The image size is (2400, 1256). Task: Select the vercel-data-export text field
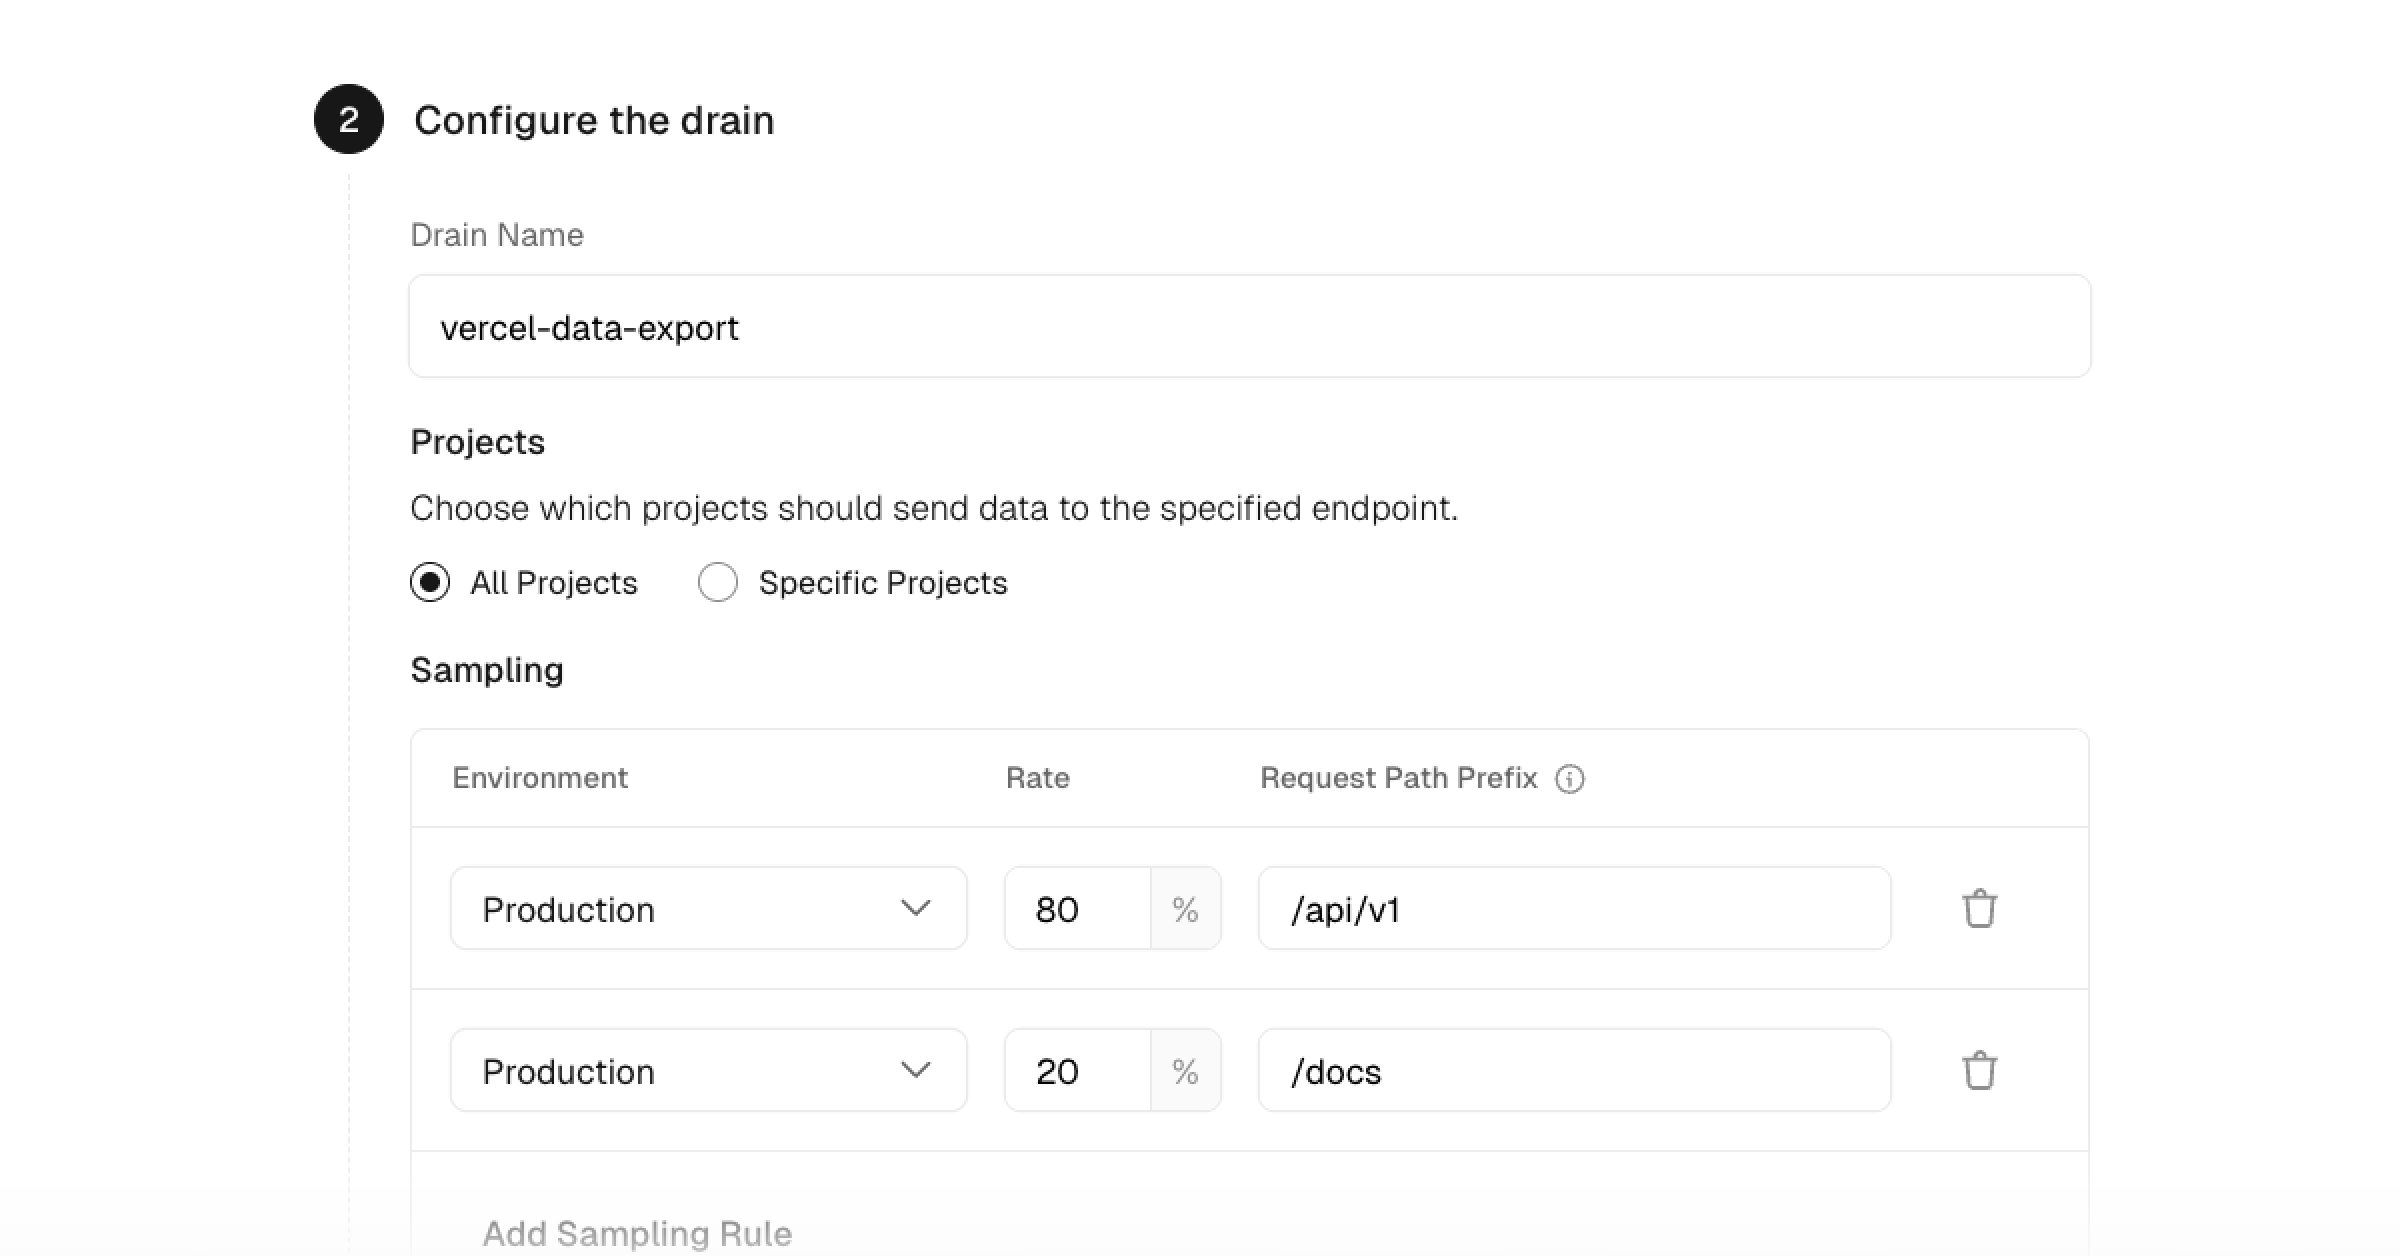coord(589,326)
